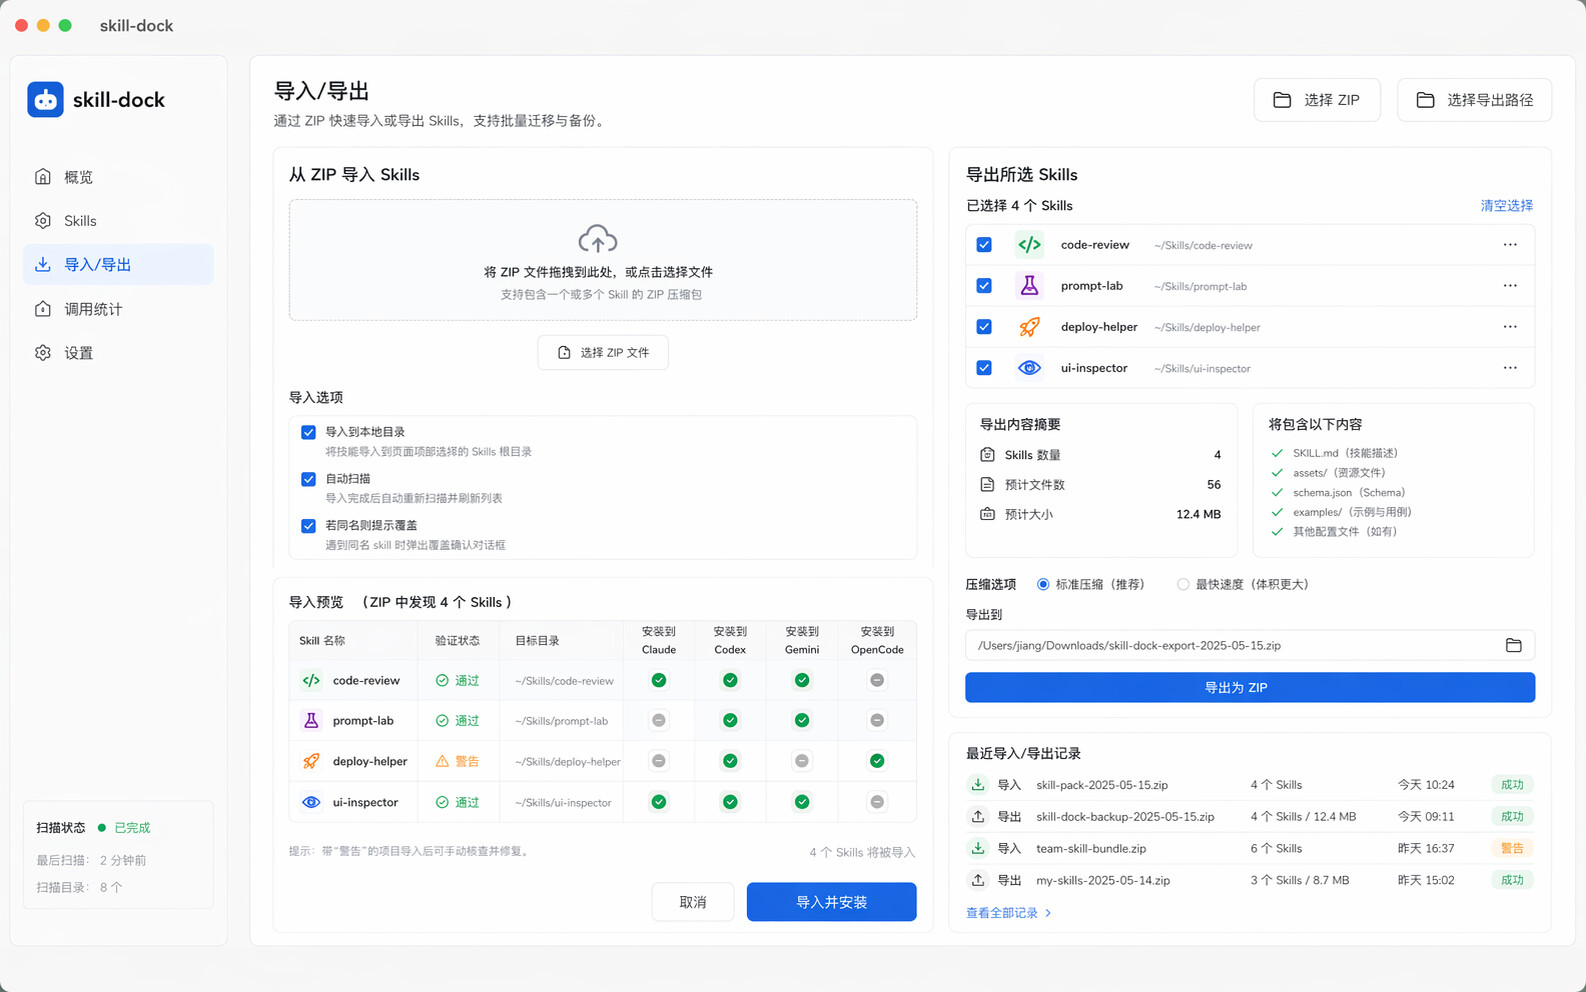Toggle deploy-helper install to Gemini

point(802,761)
